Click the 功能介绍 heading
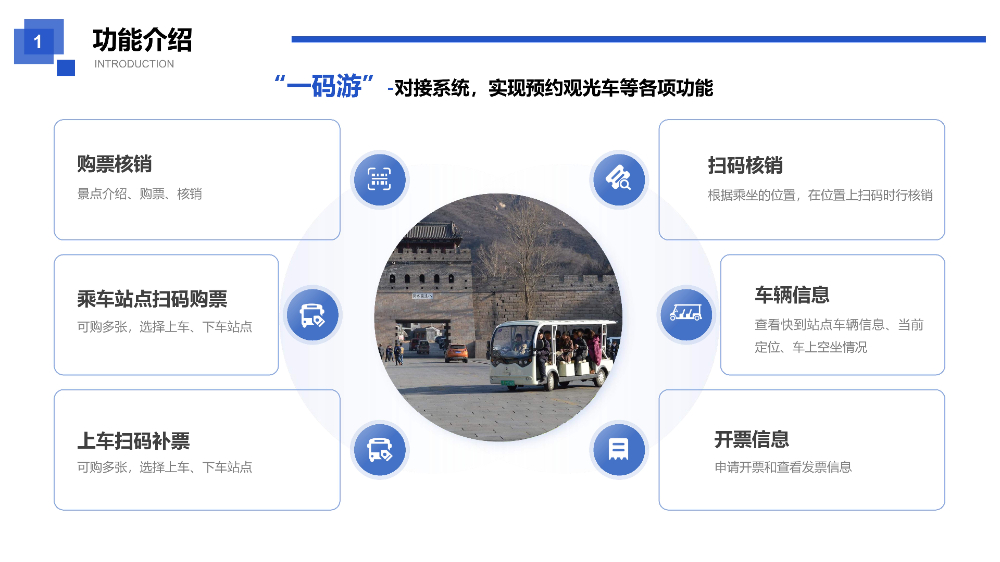1000x562 pixels. (x=142, y=40)
